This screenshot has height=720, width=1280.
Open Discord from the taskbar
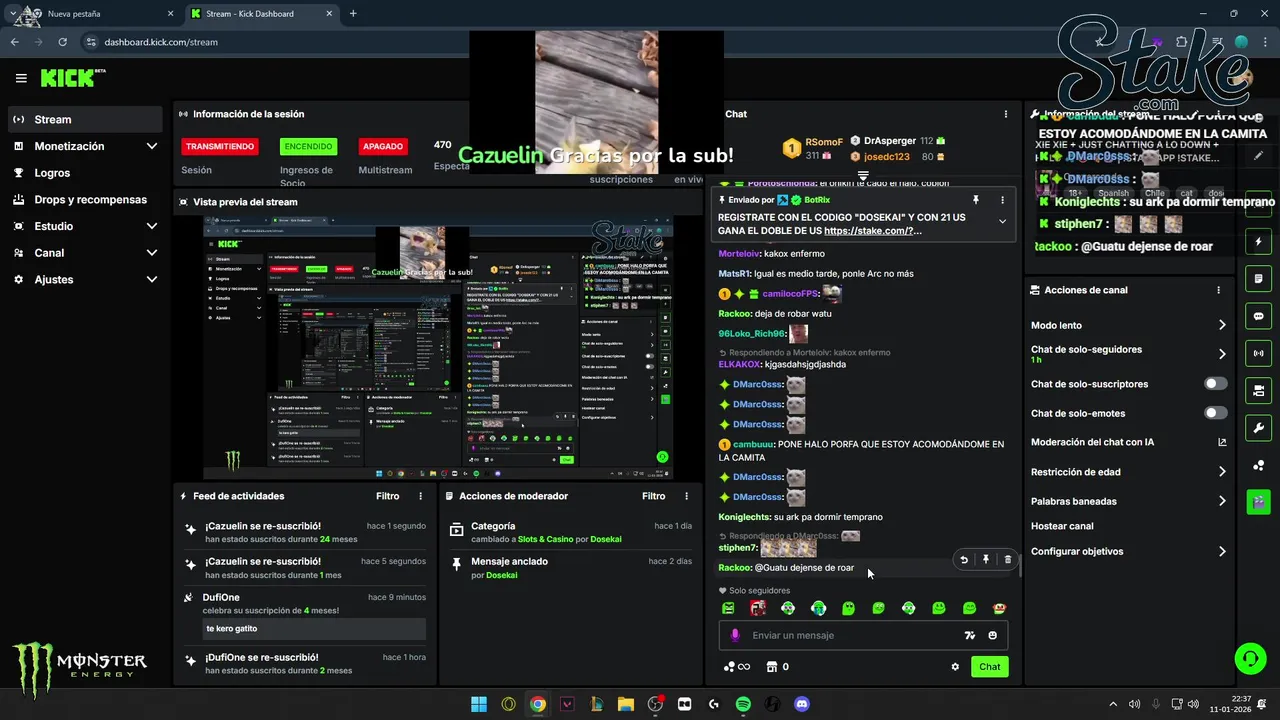click(x=801, y=704)
